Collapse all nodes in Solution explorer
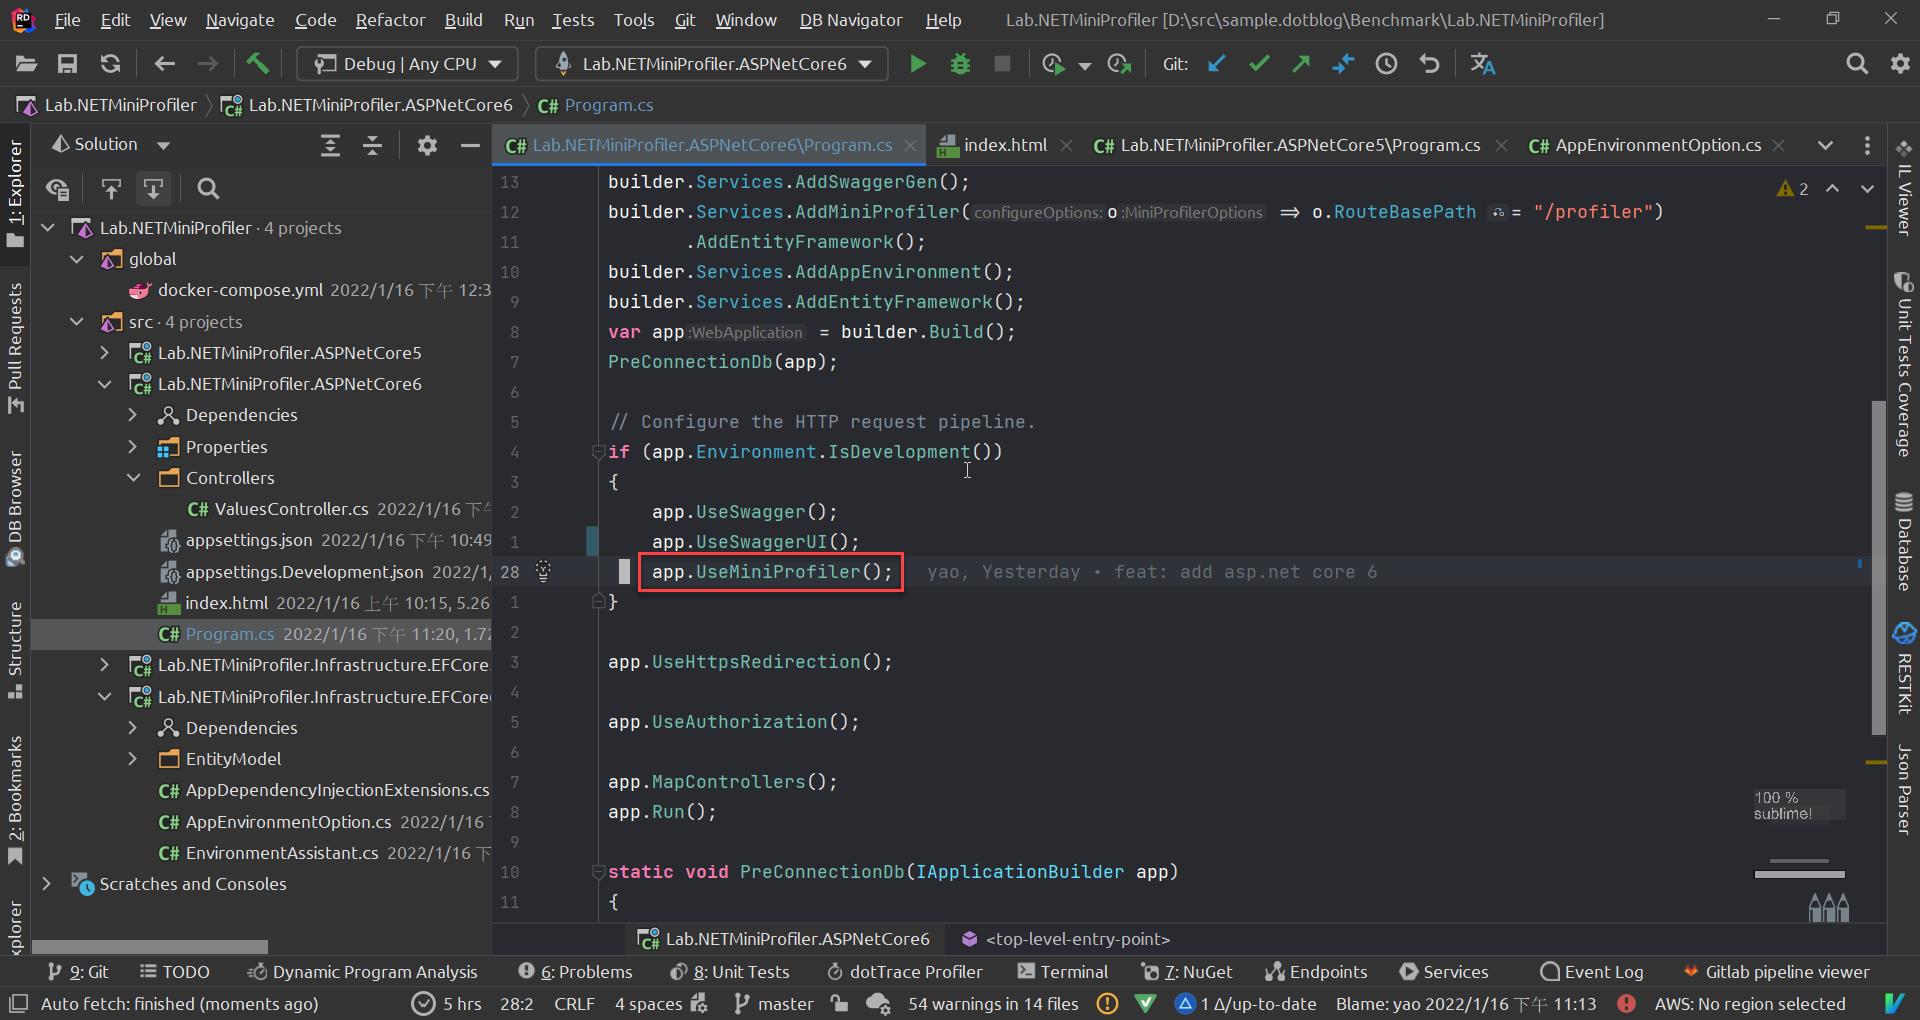The width and height of the screenshot is (1920, 1020). pos(372,145)
